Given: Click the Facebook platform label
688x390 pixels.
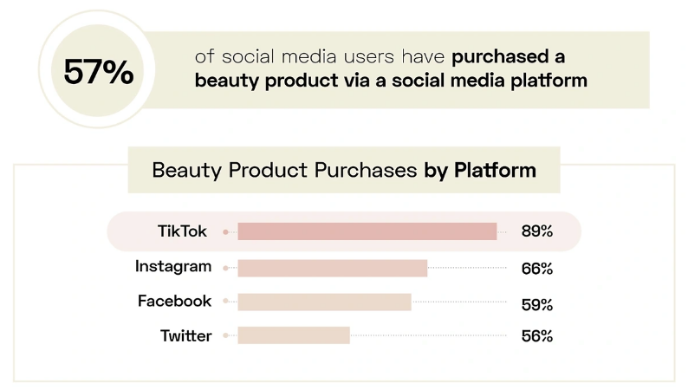Looking at the screenshot, I should [175, 301].
